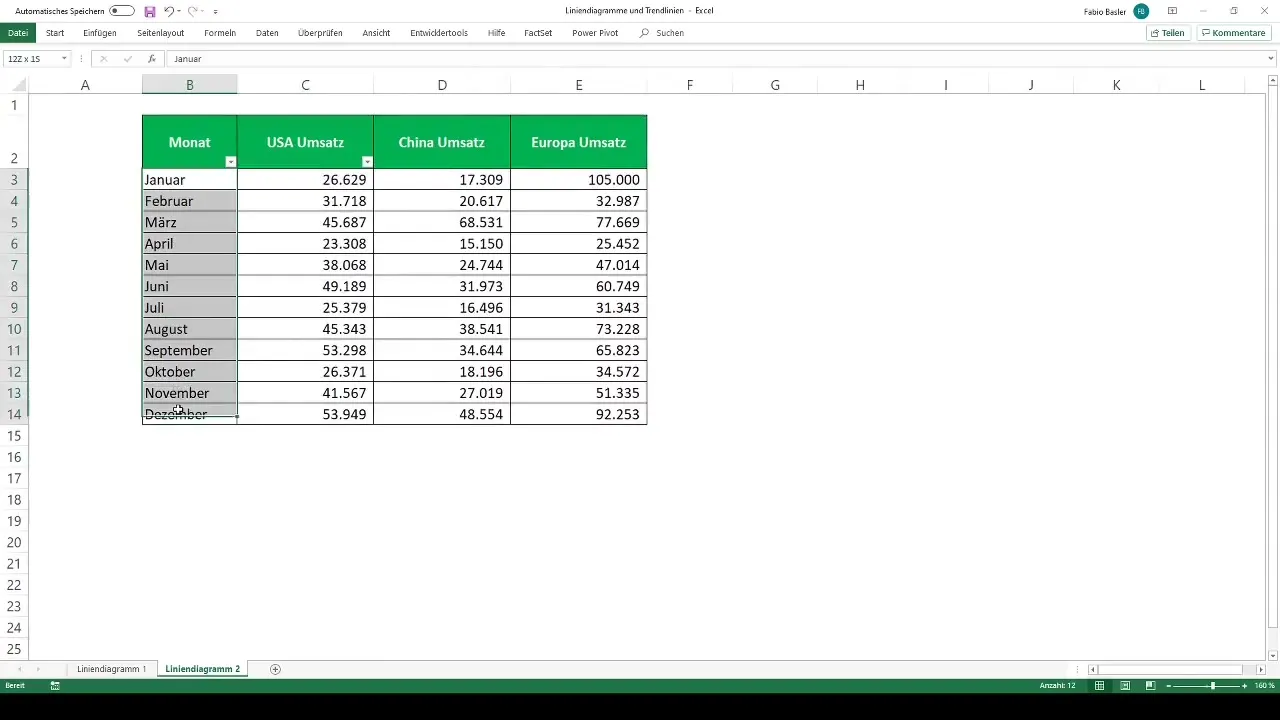Image resolution: width=1280 pixels, height=720 pixels.
Task: Open the USA Umsatz filter dropdown
Action: pos(367,162)
